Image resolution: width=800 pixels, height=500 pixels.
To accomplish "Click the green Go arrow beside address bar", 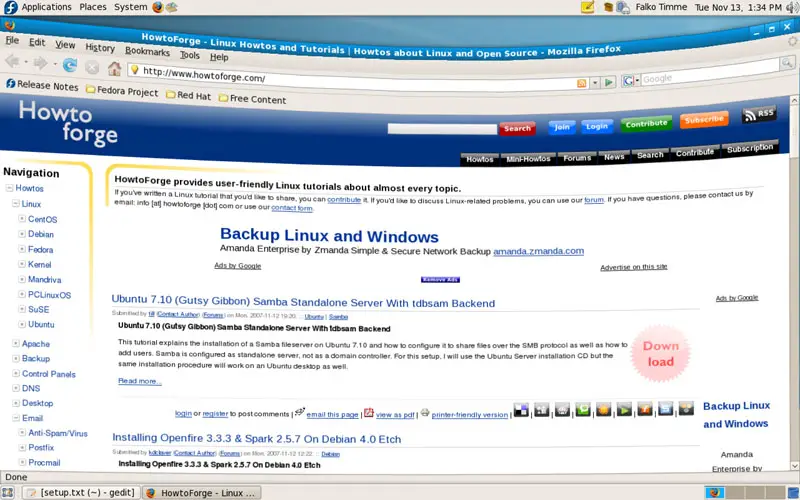I will pyautogui.click(x=609, y=82).
